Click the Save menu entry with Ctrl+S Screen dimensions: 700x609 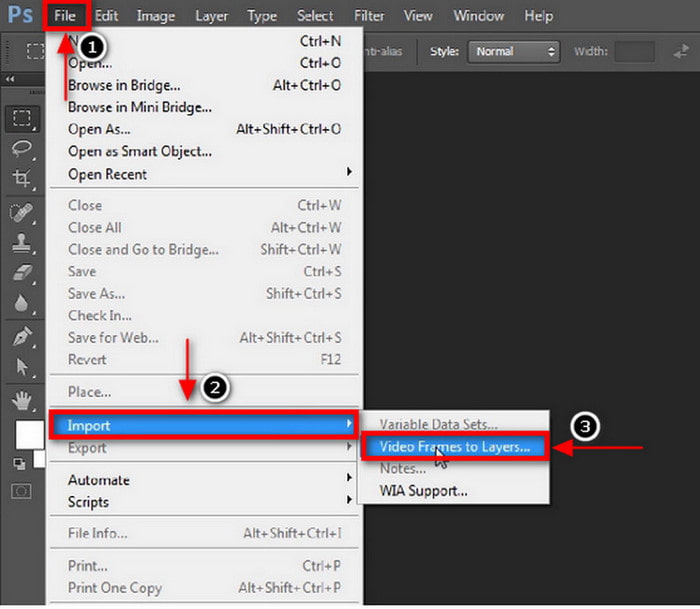[204, 271]
